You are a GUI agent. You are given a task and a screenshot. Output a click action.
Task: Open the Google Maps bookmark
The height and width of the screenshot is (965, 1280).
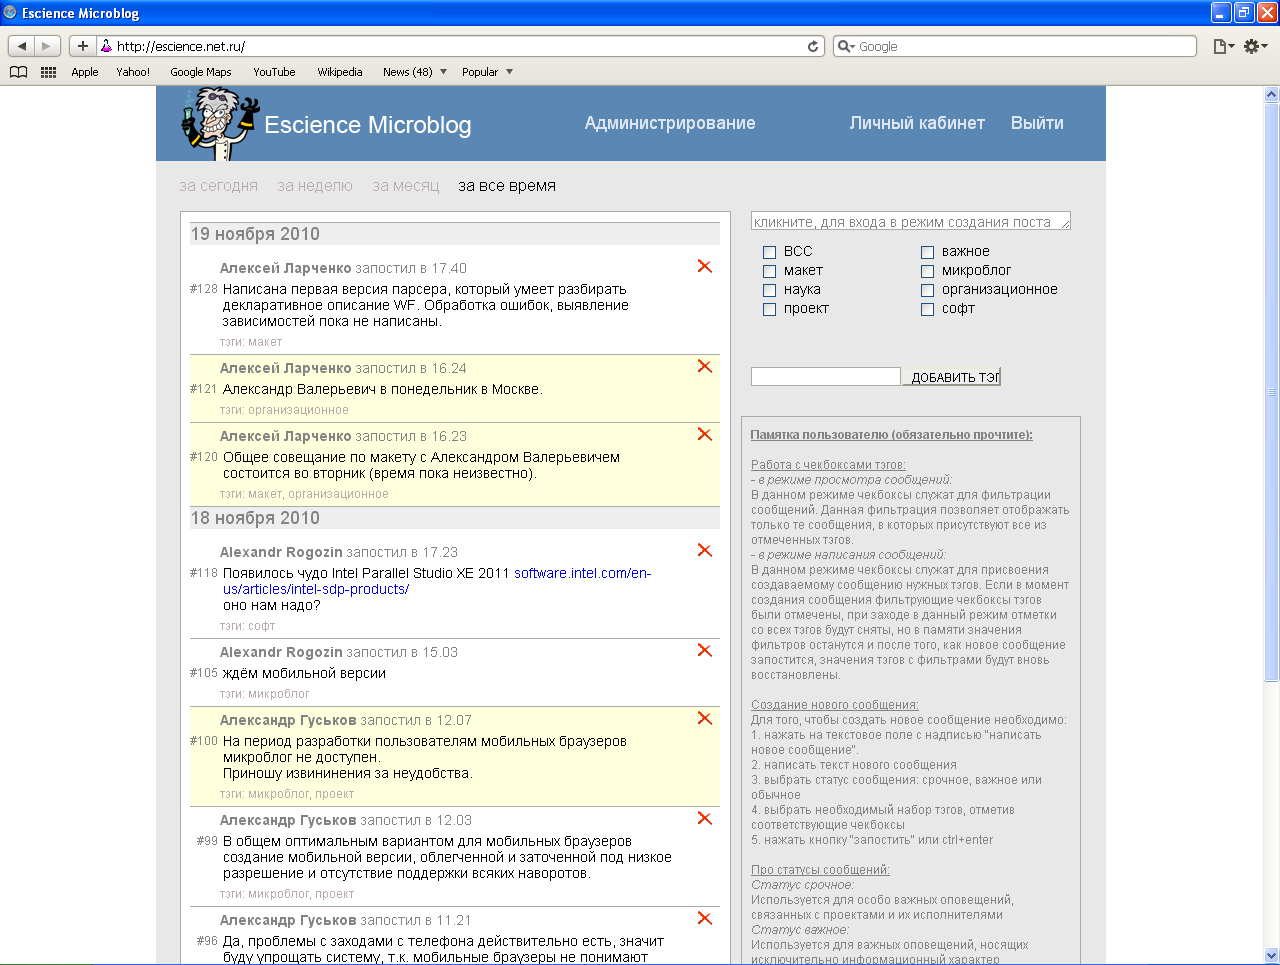tap(201, 72)
